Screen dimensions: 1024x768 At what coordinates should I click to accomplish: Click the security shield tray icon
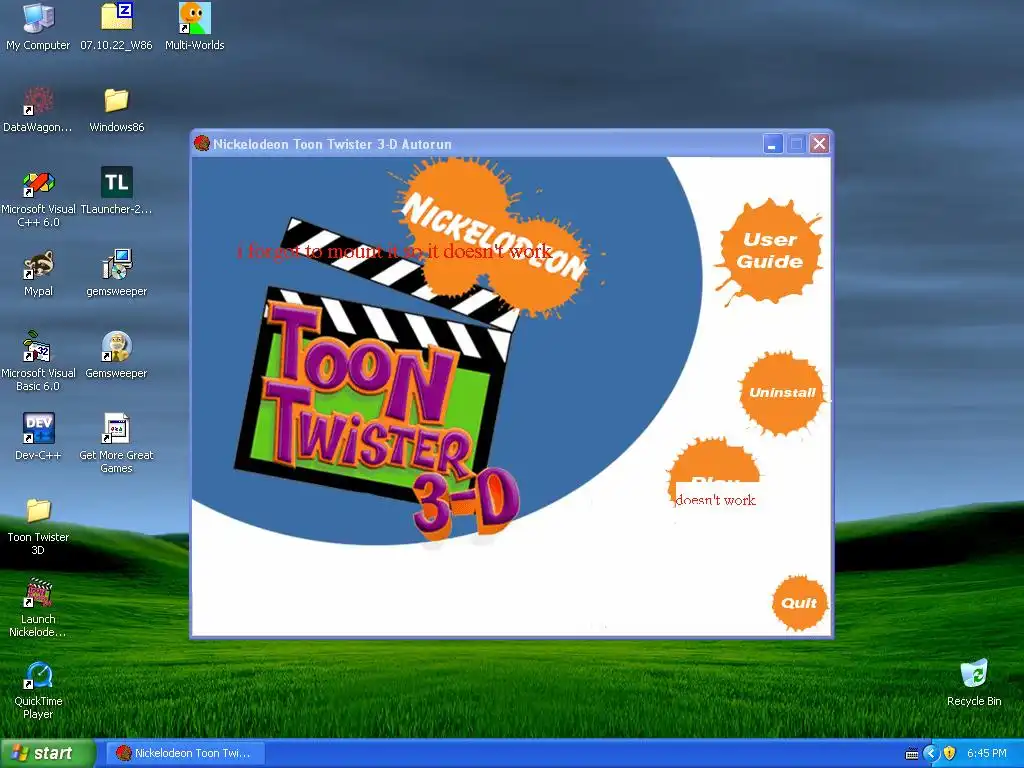(x=950, y=754)
